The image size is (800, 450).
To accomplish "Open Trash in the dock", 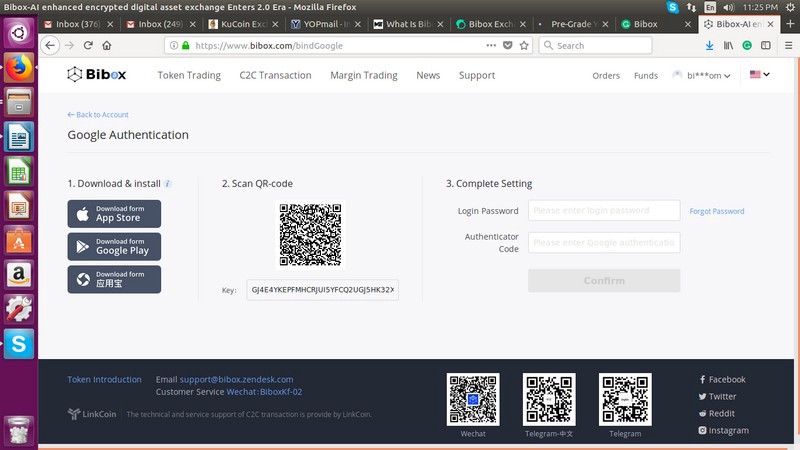I will [19, 430].
